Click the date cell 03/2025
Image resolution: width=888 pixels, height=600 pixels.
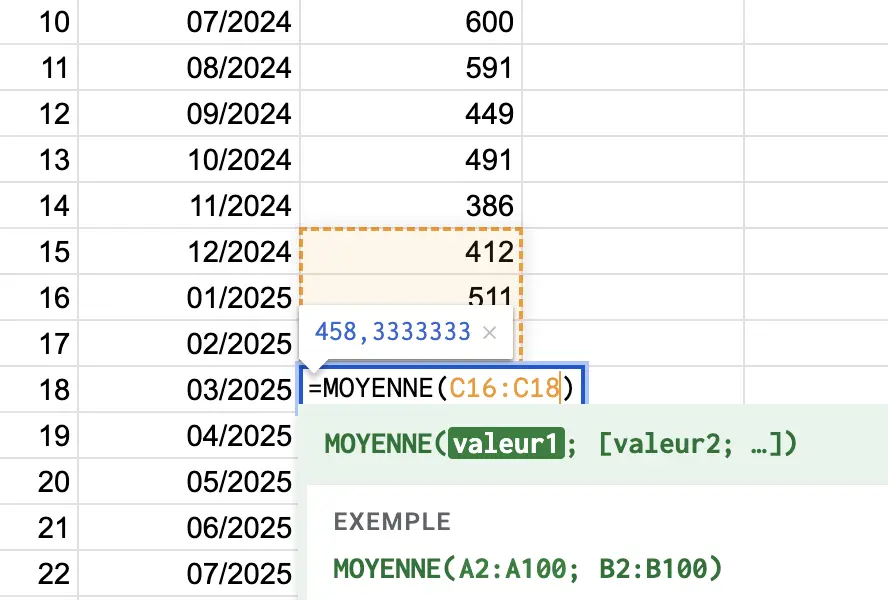(189, 389)
